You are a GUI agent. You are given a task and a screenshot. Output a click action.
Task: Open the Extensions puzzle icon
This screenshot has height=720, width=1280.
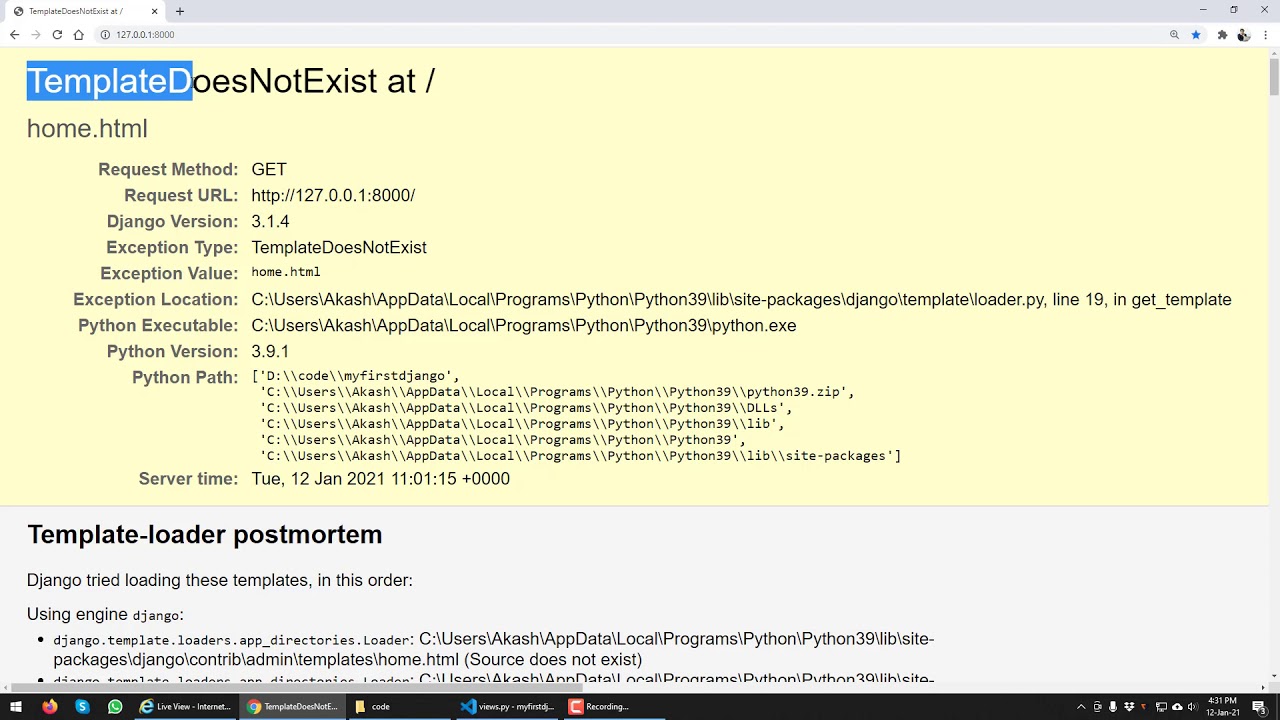(1222, 35)
